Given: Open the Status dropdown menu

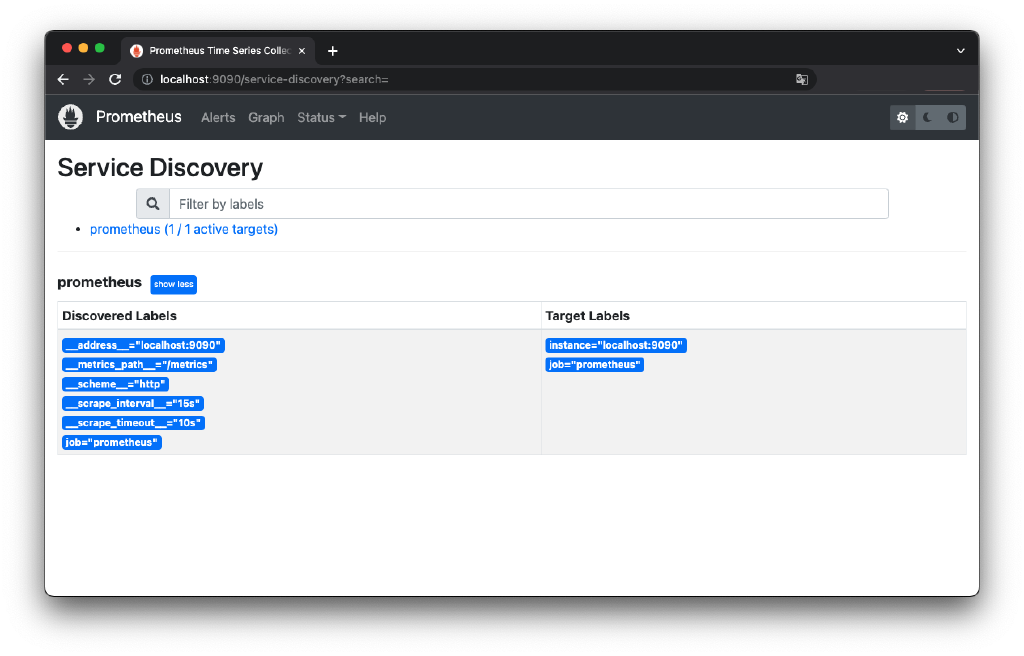Looking at the screenshot, I should 321,117.
